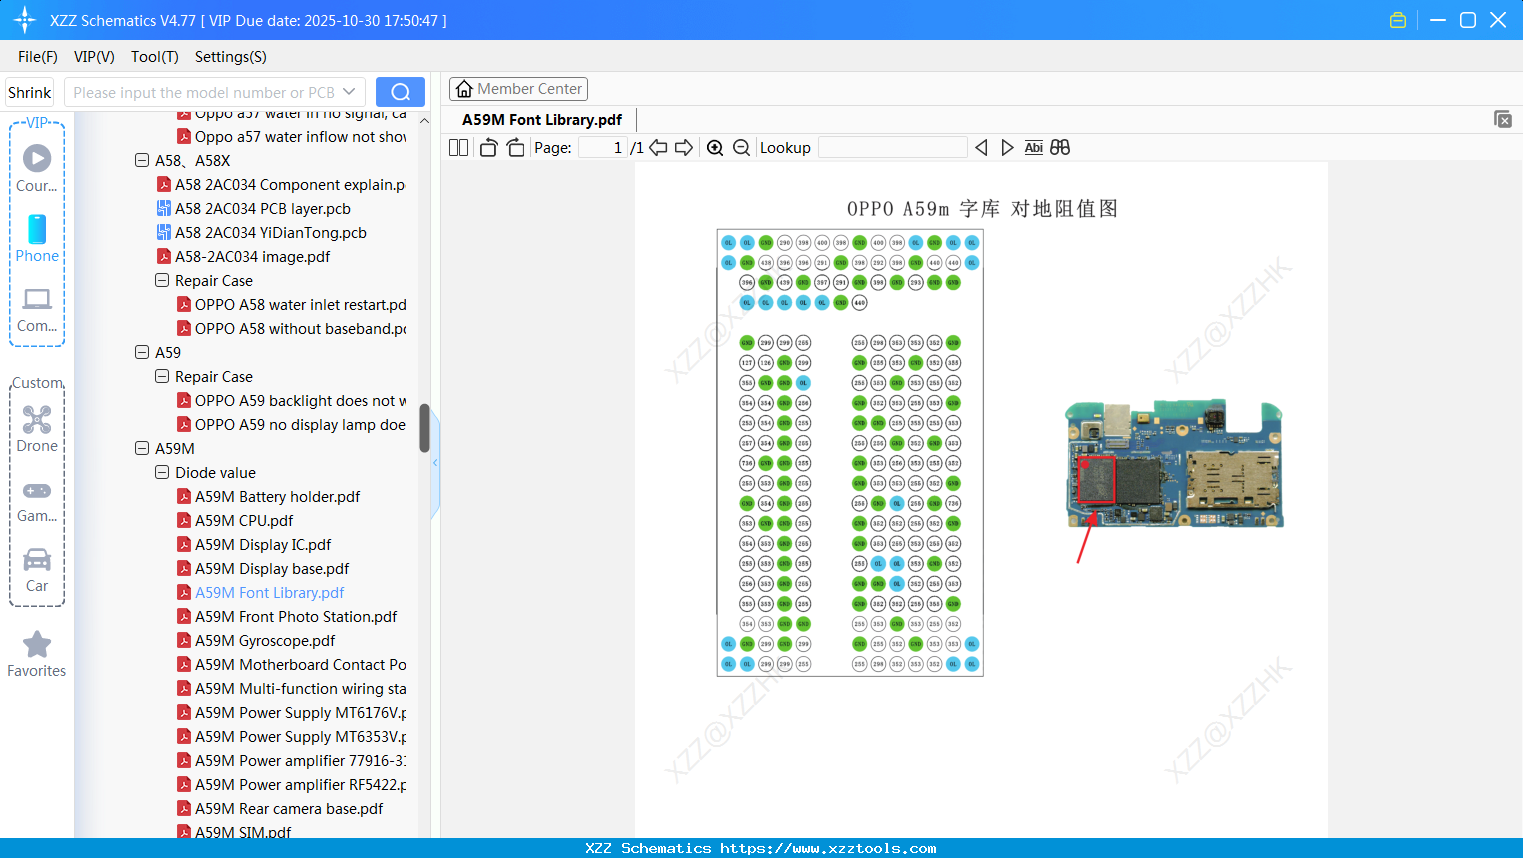Rotate the page clockwise
1523x858 pixels.
pos(516,148)
